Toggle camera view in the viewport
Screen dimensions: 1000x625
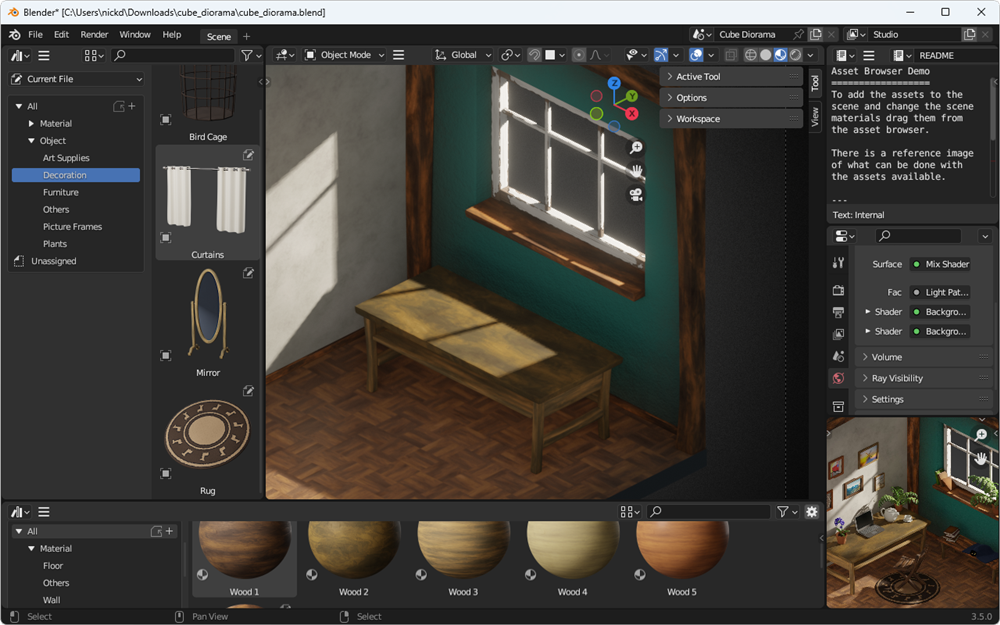pos(635,195)
